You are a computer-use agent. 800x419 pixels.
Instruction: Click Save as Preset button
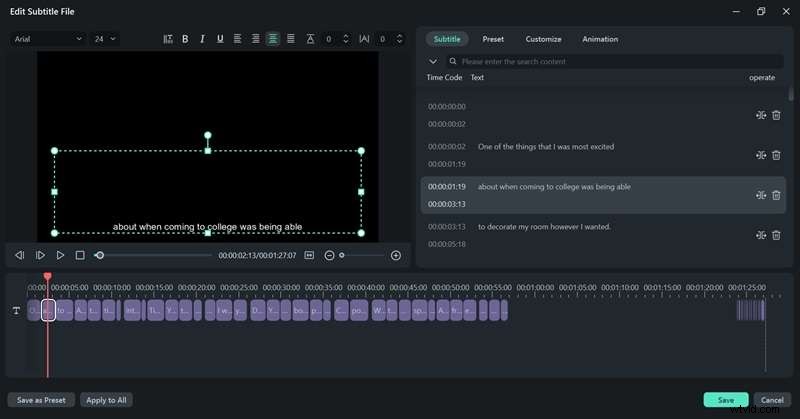point(41,400)
